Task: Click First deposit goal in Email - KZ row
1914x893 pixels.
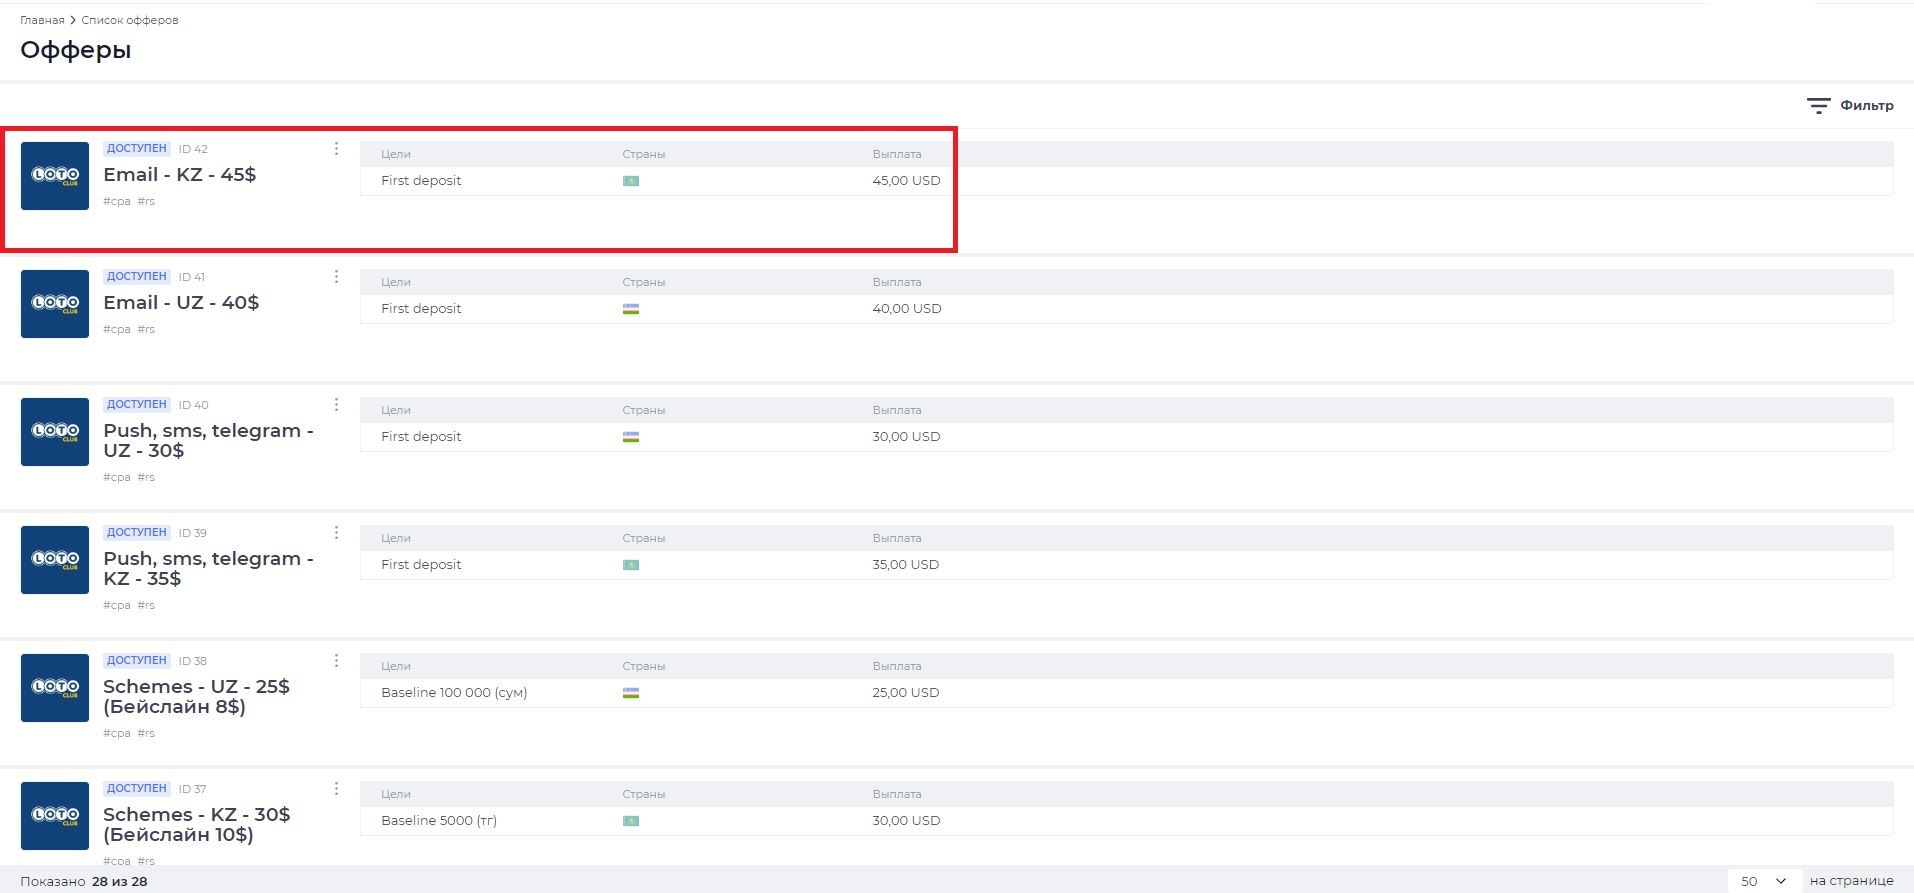Action: coord(421,180)
